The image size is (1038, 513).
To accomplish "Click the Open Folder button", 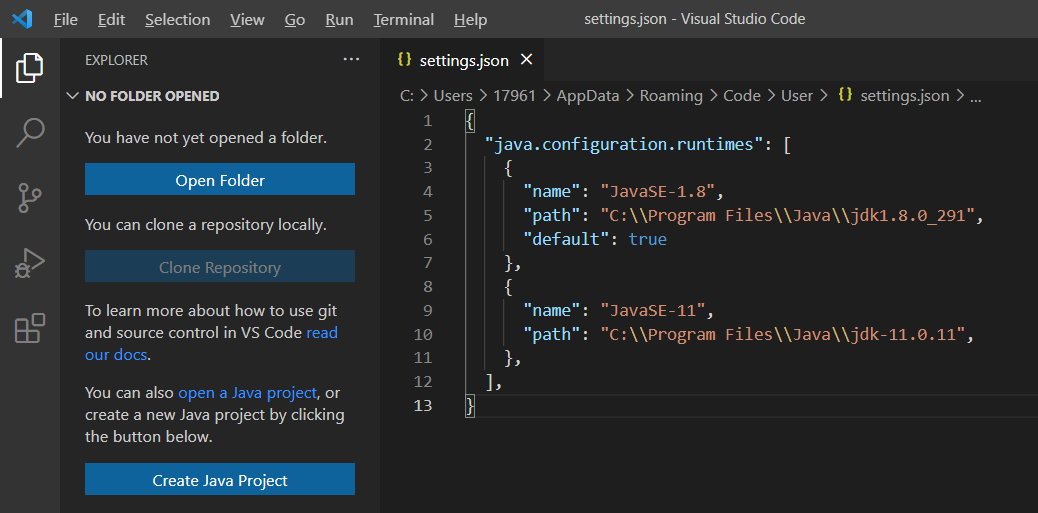I will pos(220,180).
